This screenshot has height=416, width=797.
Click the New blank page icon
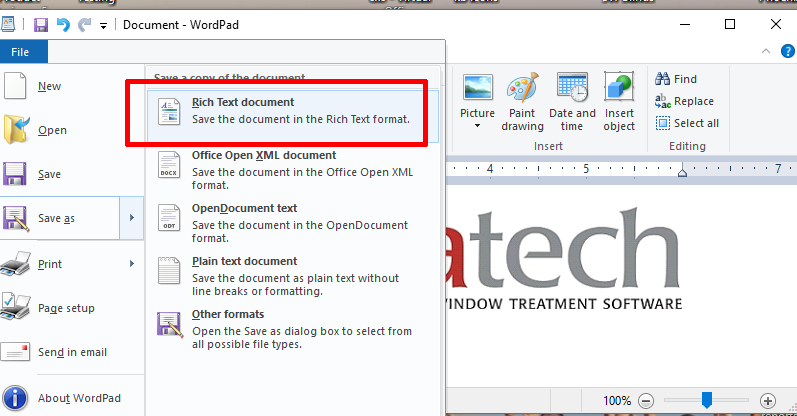tap(15, 85)
